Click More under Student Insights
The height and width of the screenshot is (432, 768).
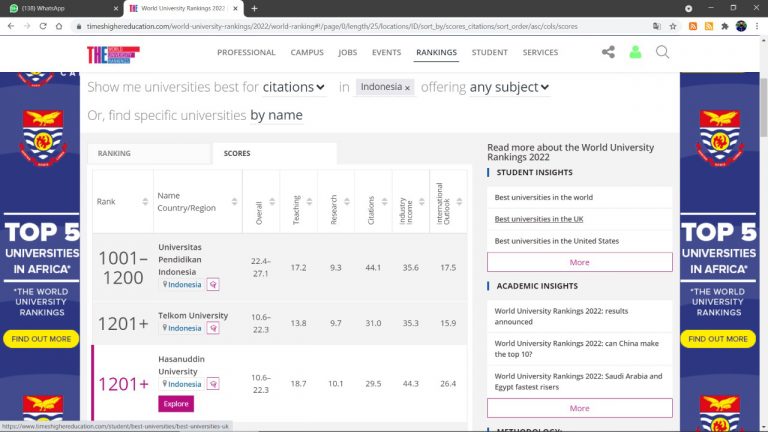click(x=579, y=263)
